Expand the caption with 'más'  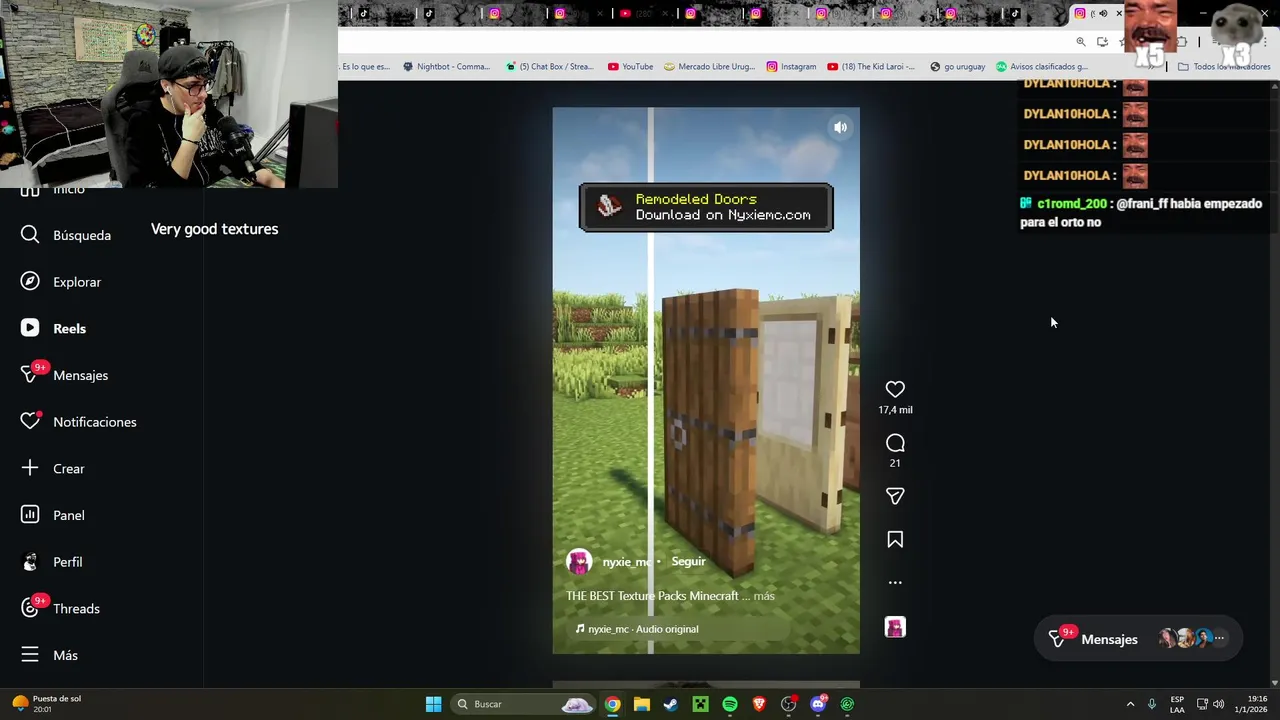(x=764, y=596)
